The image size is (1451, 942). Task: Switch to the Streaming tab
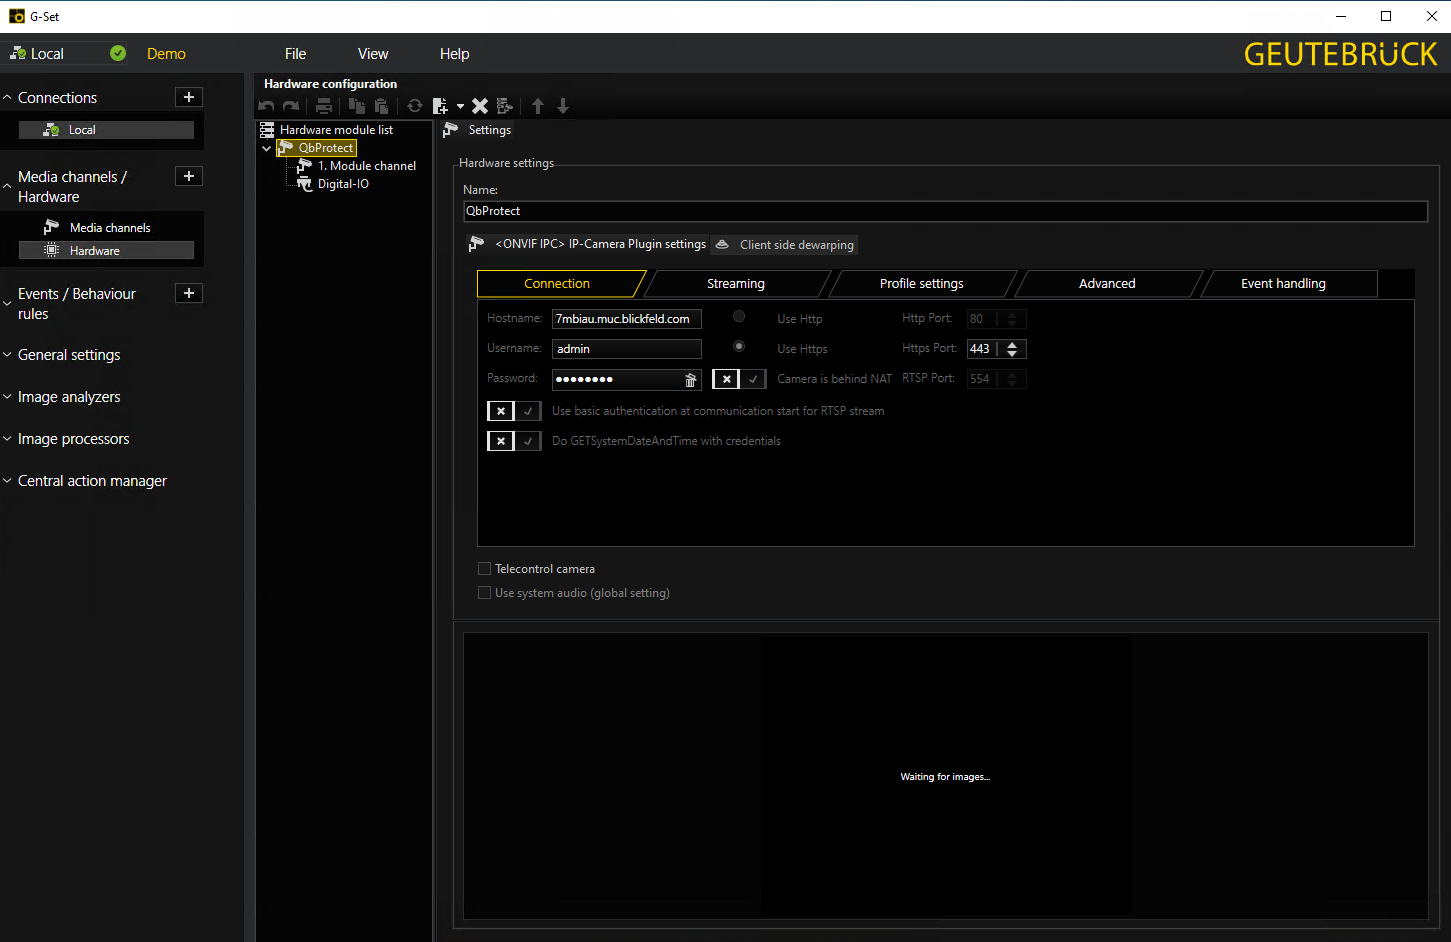click(x=735, y=284)
